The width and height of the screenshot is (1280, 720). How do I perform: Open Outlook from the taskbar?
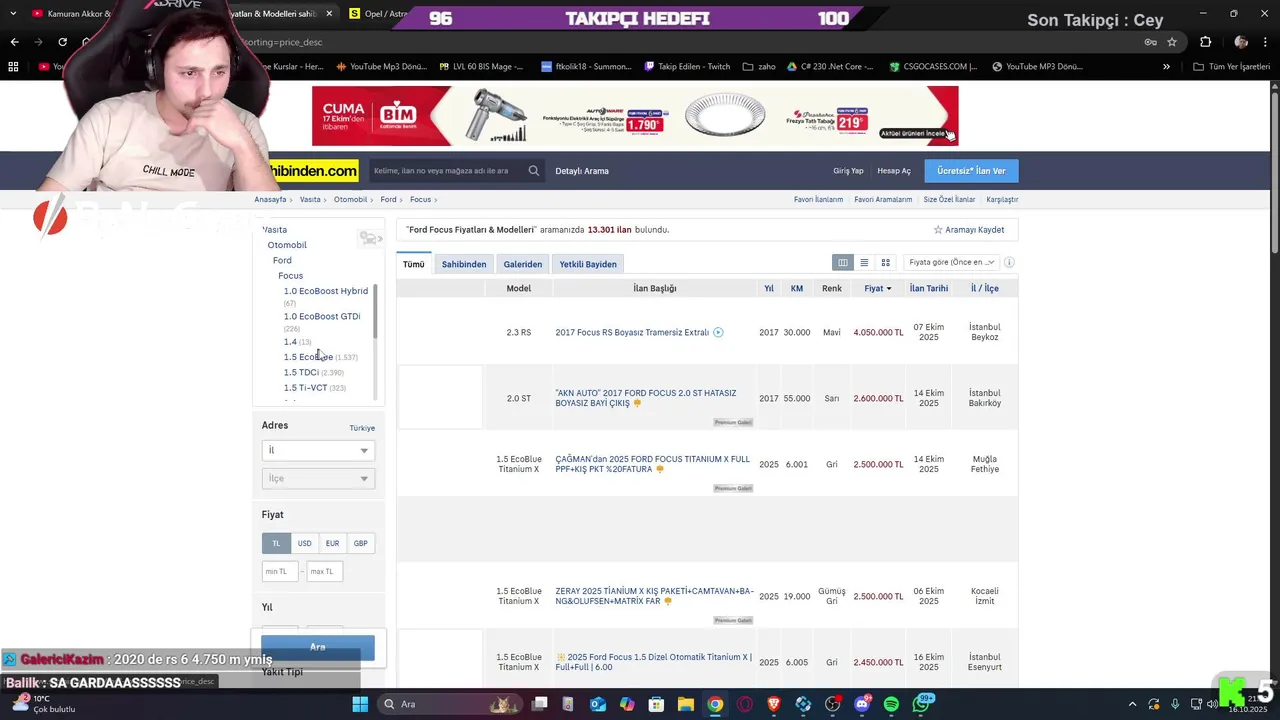(598, 704)
